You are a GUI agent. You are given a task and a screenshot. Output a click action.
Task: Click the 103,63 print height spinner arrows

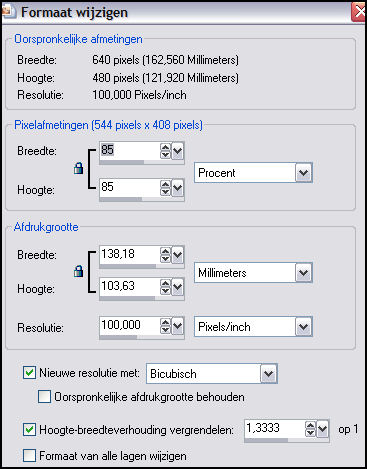(x=165, y=287)
